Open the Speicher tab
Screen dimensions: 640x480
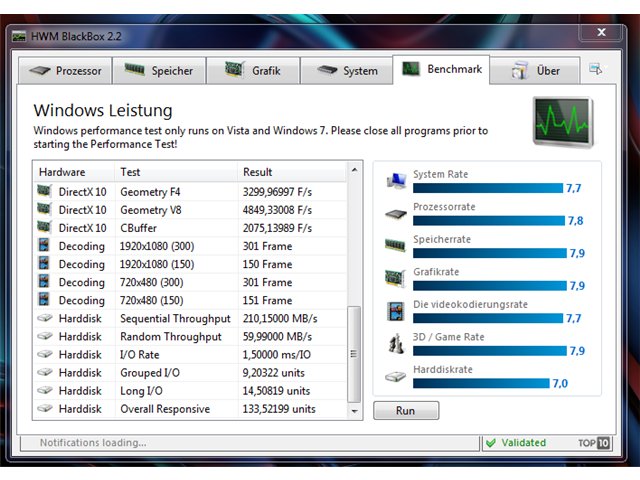pos(159,71)
